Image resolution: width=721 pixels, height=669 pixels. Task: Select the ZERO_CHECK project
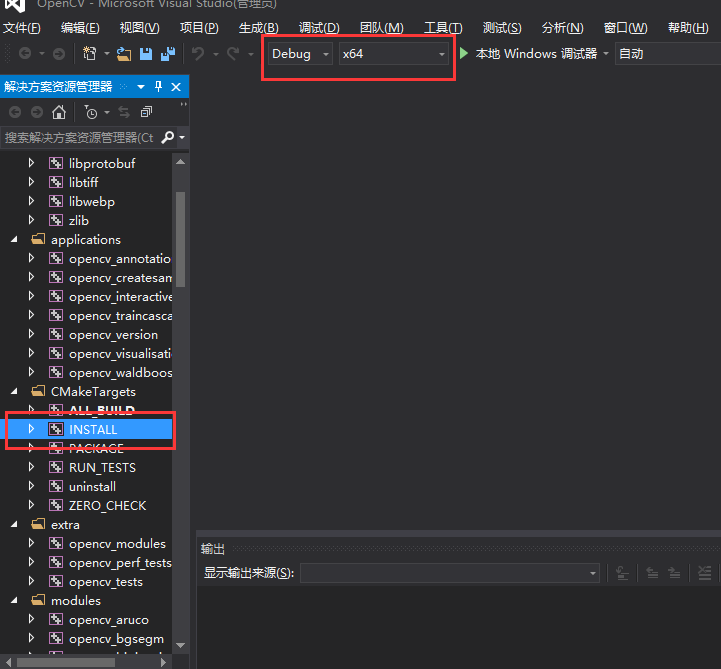(x=107, y=506)
